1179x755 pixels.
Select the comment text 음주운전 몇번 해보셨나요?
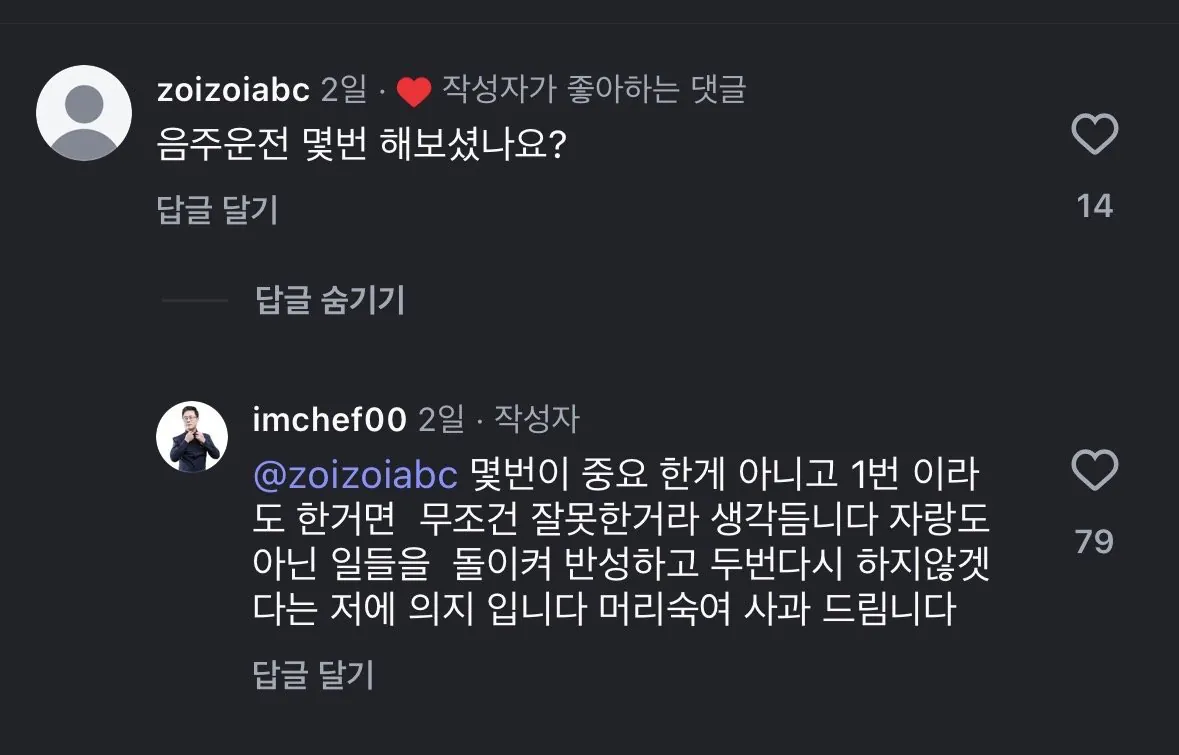[362, 148]
